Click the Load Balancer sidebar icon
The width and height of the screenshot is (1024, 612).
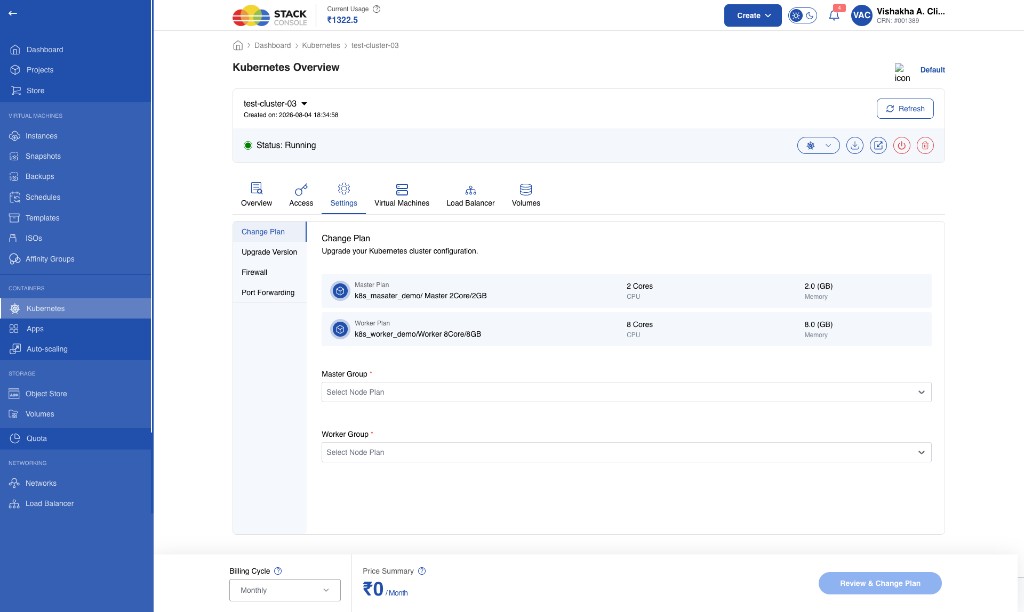pos(14,504)
